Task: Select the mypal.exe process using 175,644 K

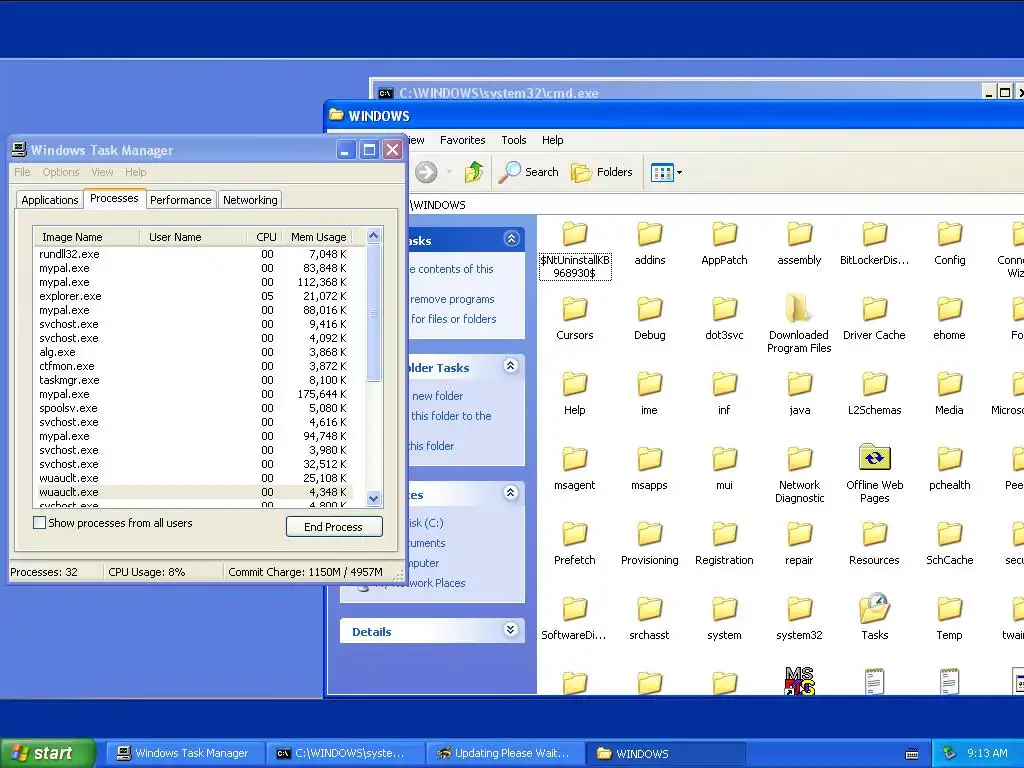Action: 193,394
